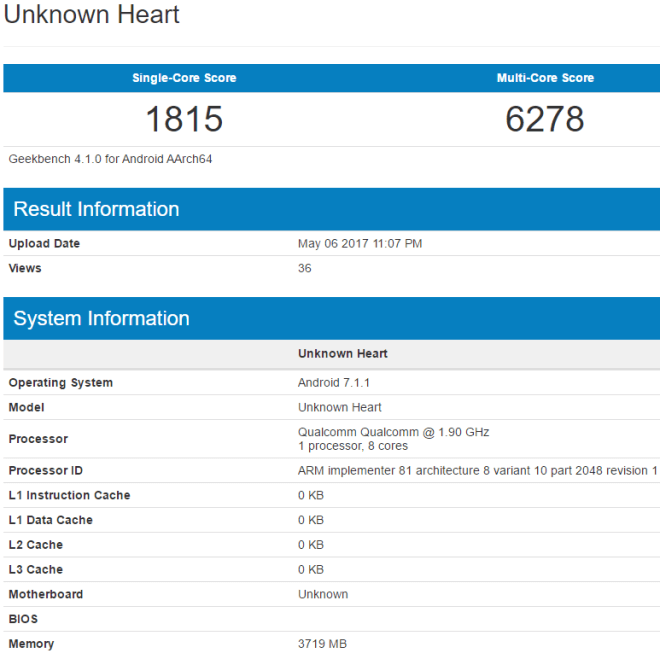
Task: Click the 'Unknown Heart' page title
Action: [x=91, y=14]
